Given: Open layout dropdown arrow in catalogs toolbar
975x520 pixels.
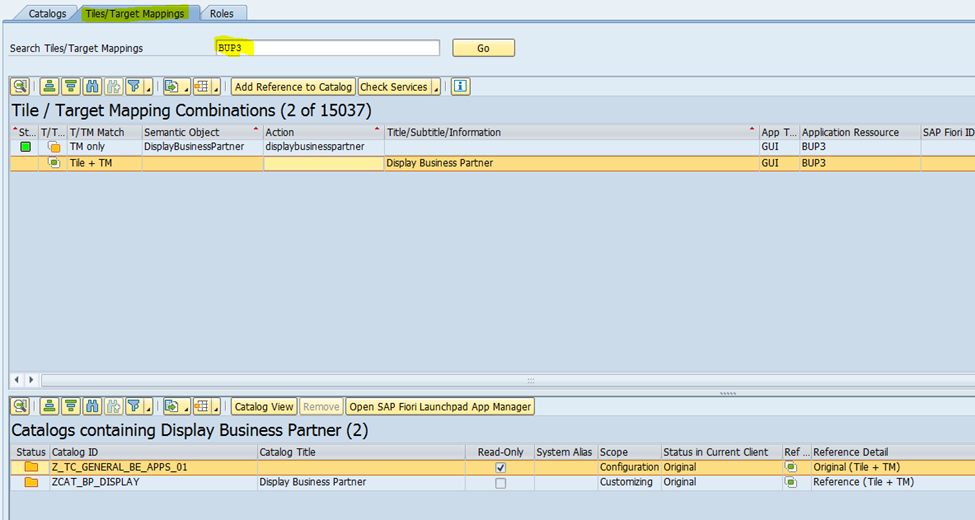Looking at the screenshot, I should (216, 406).
